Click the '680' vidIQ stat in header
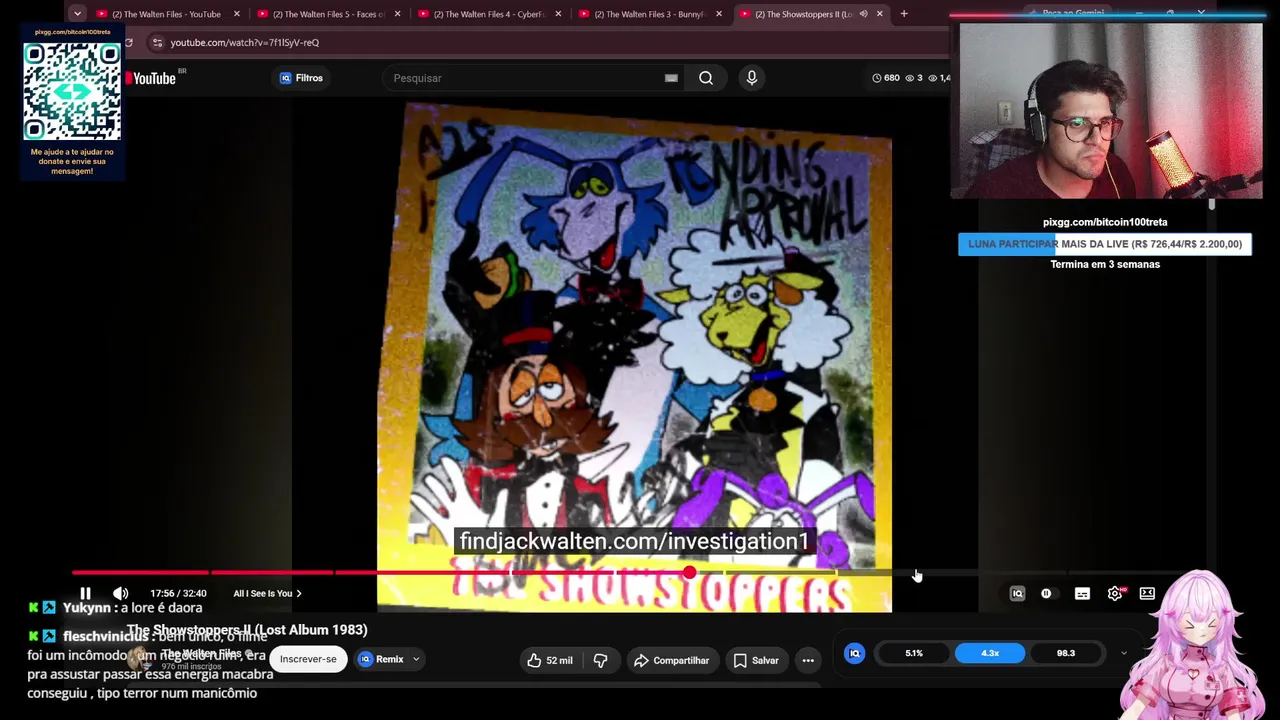 (x=886, y=78)
